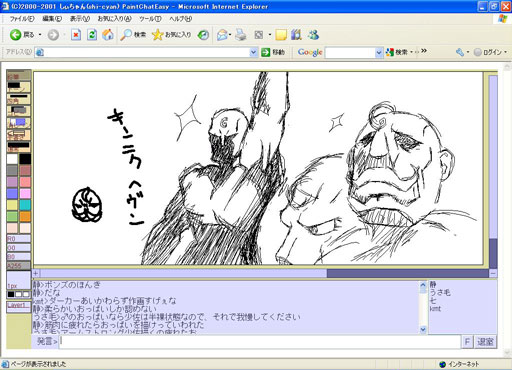The height and width of the screenshot is (370, 512).
Task: Click the printer icon in the toolbar
Action: (x=241, y=35)
